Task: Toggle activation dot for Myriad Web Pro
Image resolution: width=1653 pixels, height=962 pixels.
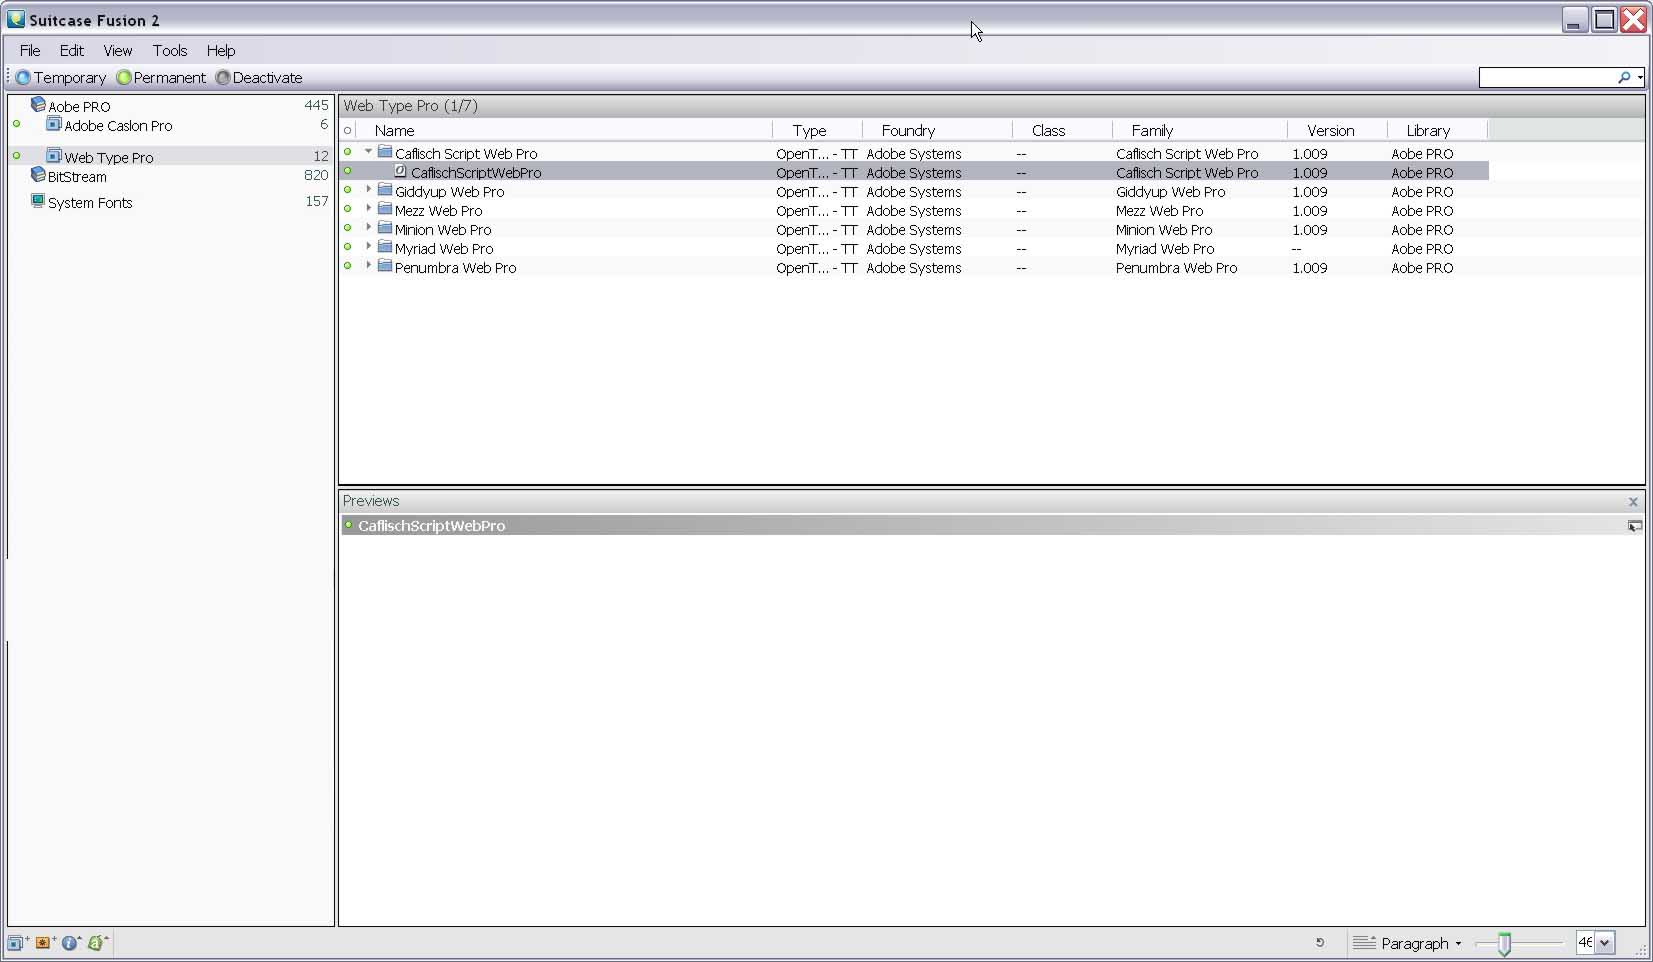Action: (348, 247)
